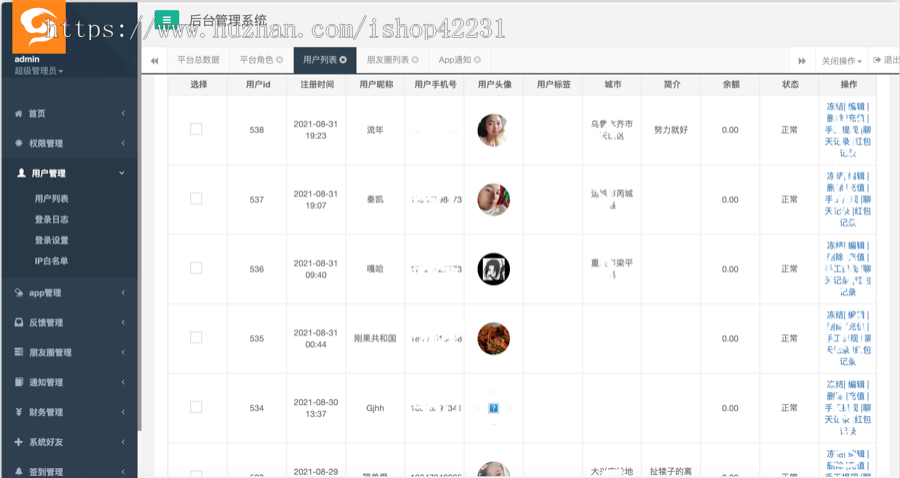Screen dimensions: 900x478
Task: Close the App通知 tab
Action: pyautogui.click(x=478, y=60)
